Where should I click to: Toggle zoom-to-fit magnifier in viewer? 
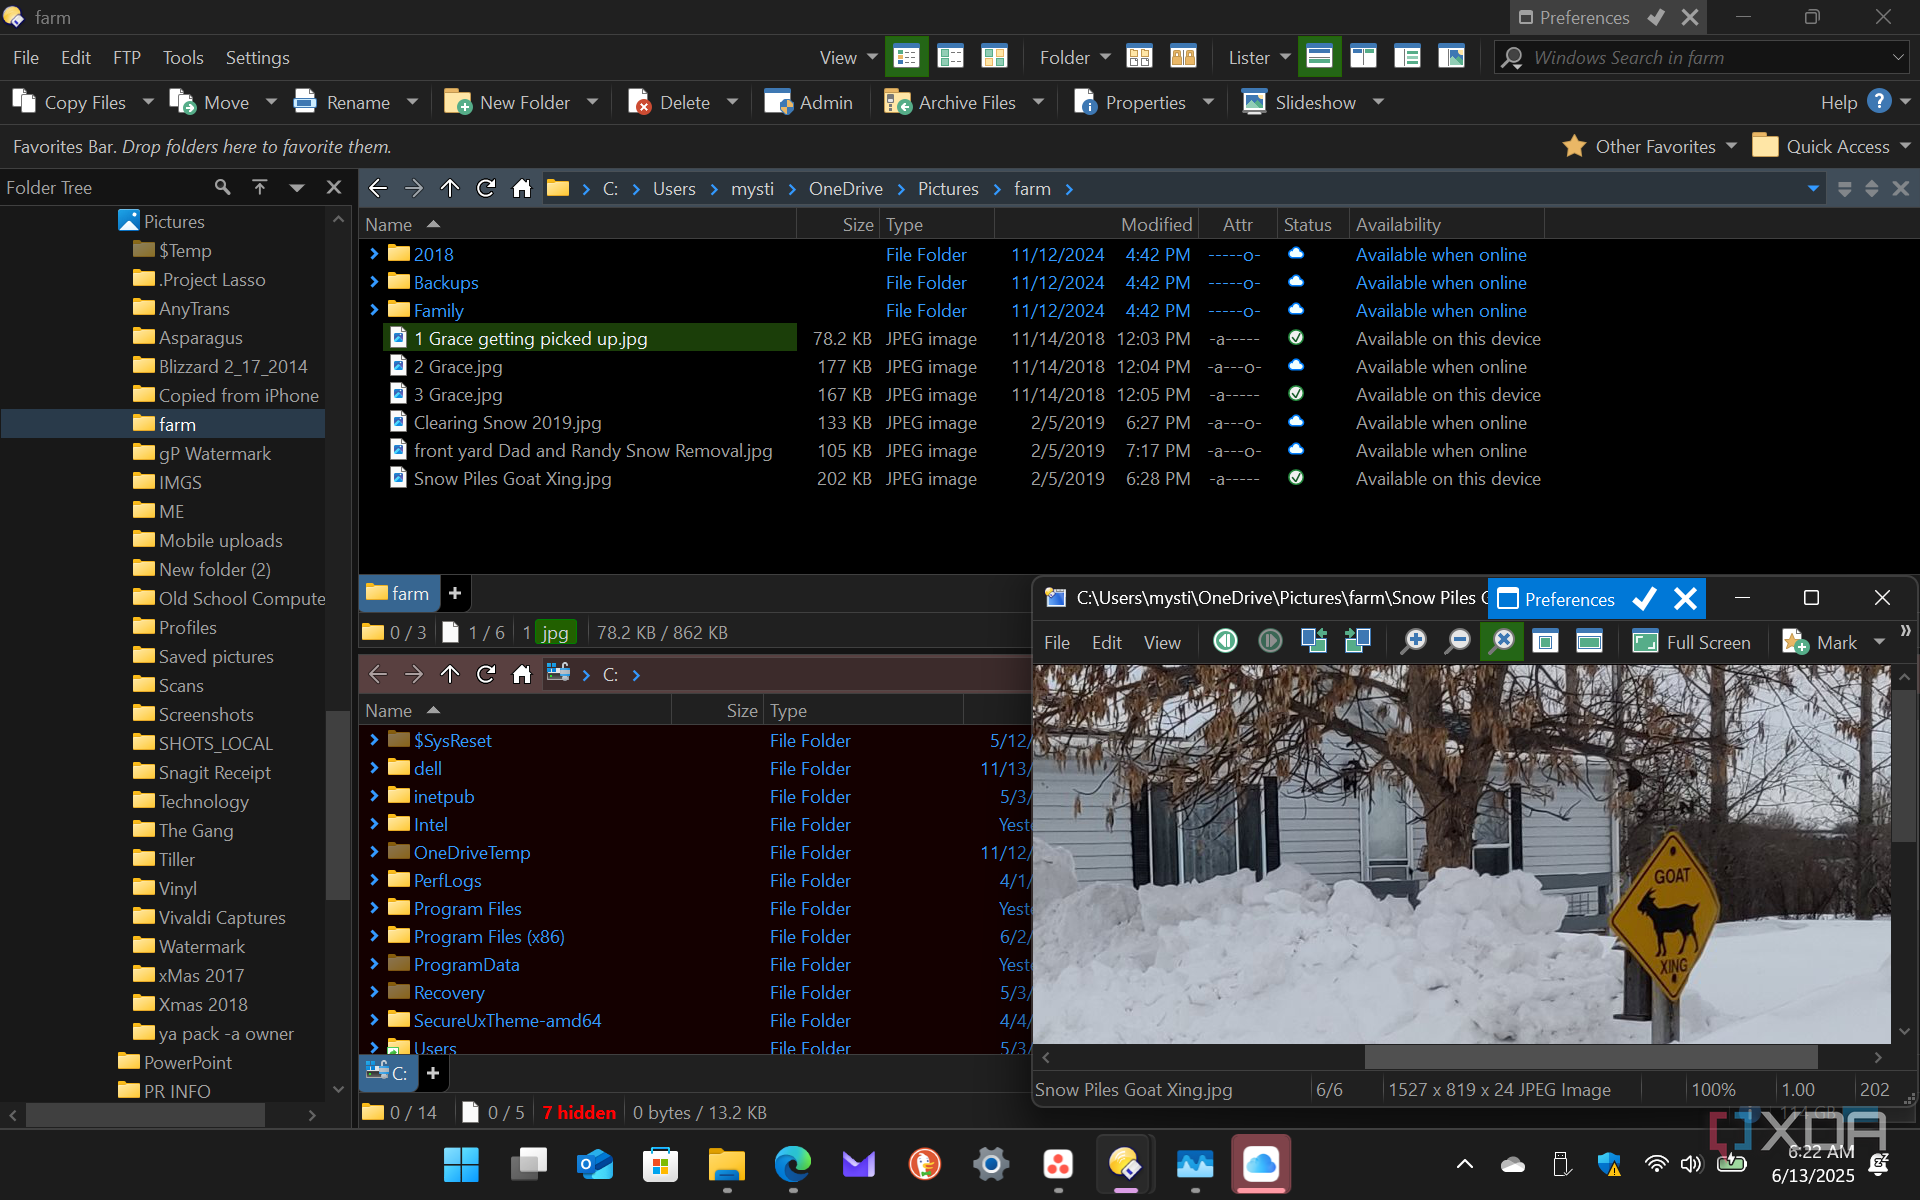(1501, 641)
